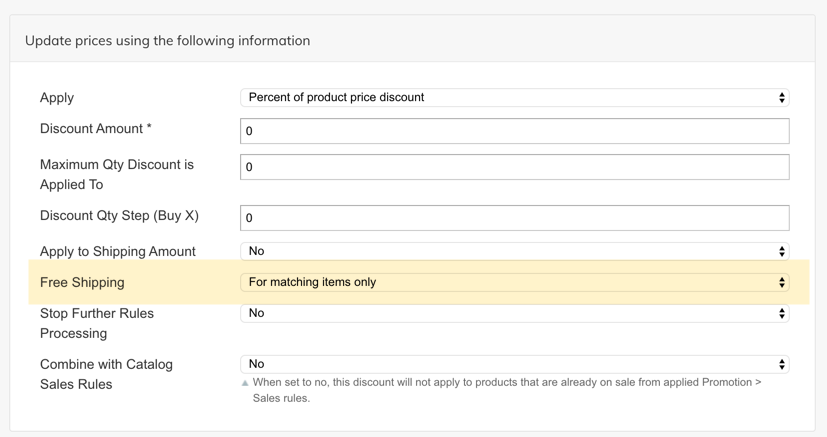Select the Discount Qty Step (Buy X) field
The height and width of the screenshot is (437, 827).
coord(514,218)
